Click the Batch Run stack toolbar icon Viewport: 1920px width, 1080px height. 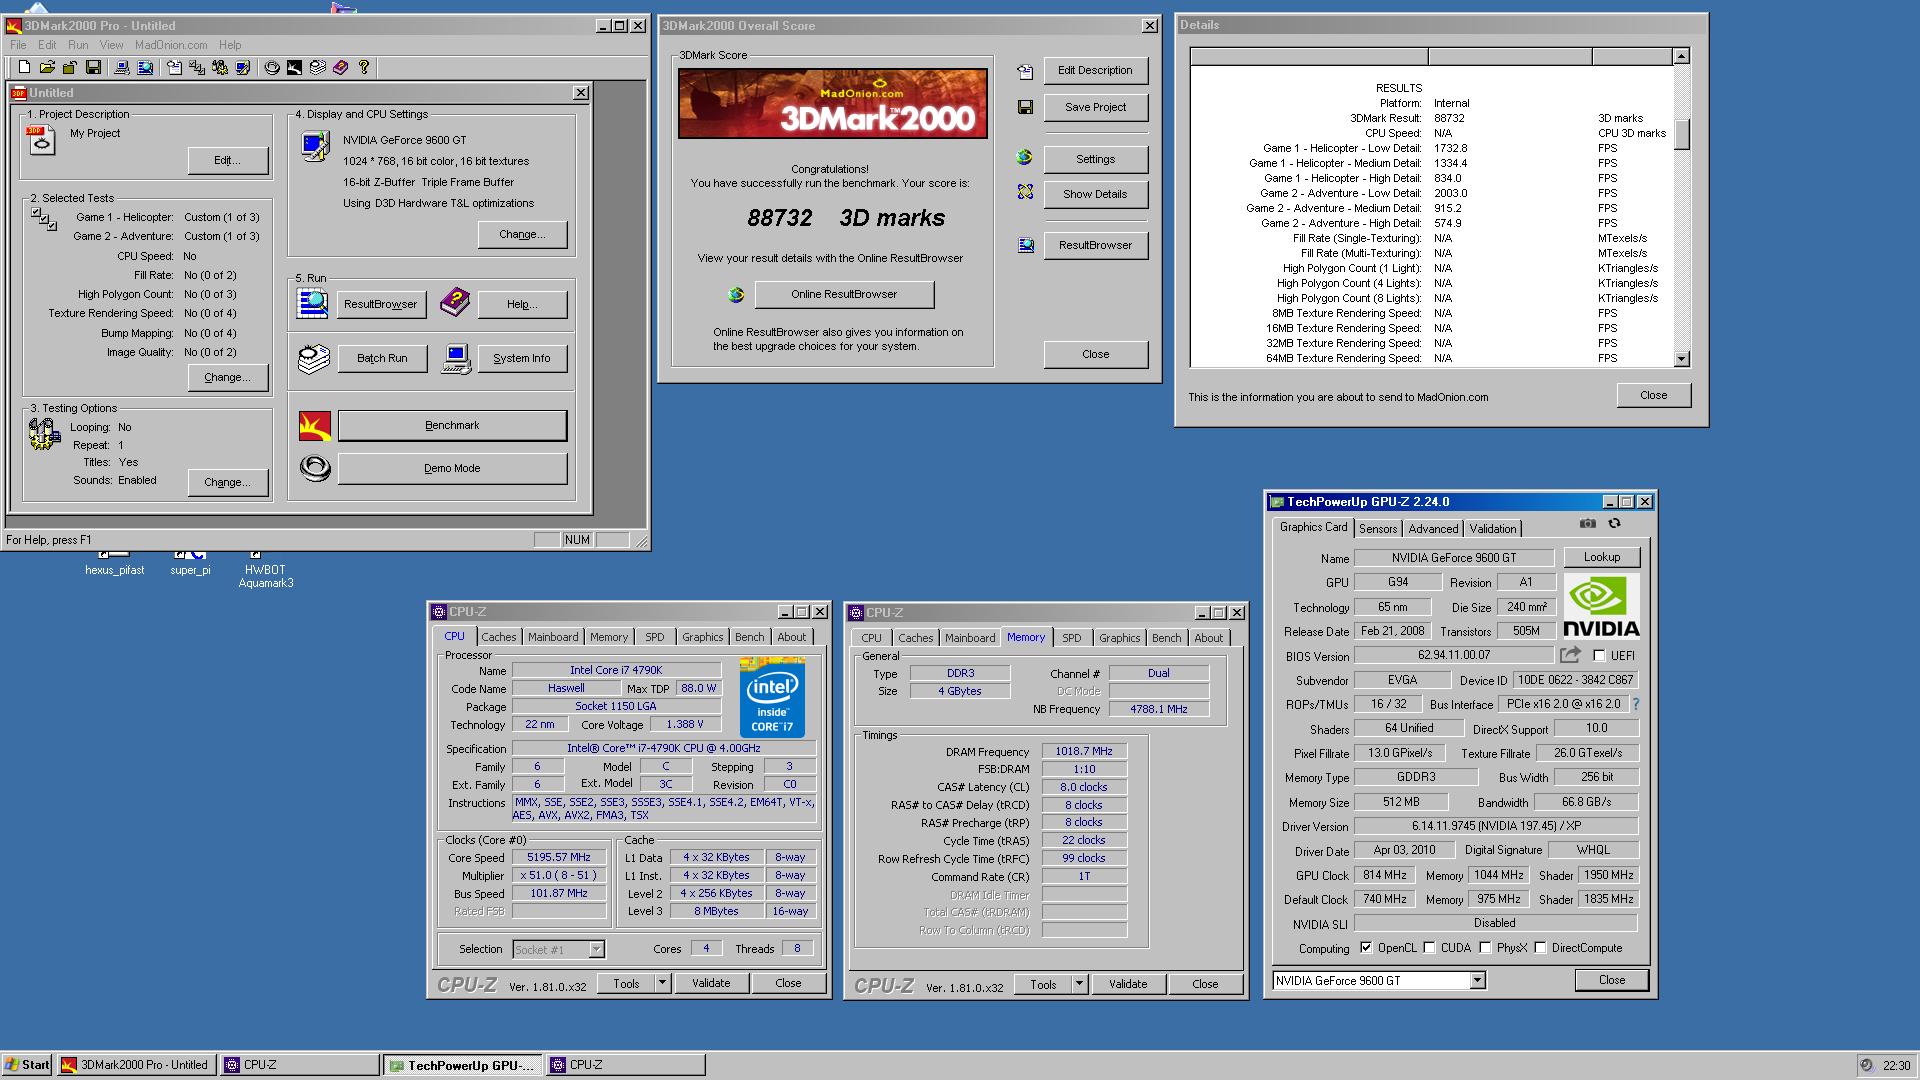317,67
